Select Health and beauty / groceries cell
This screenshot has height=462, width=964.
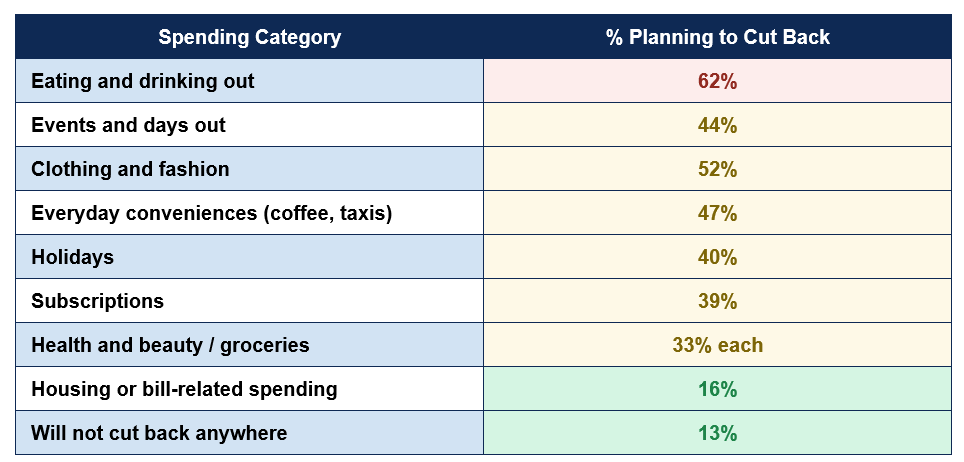point(250,345)
